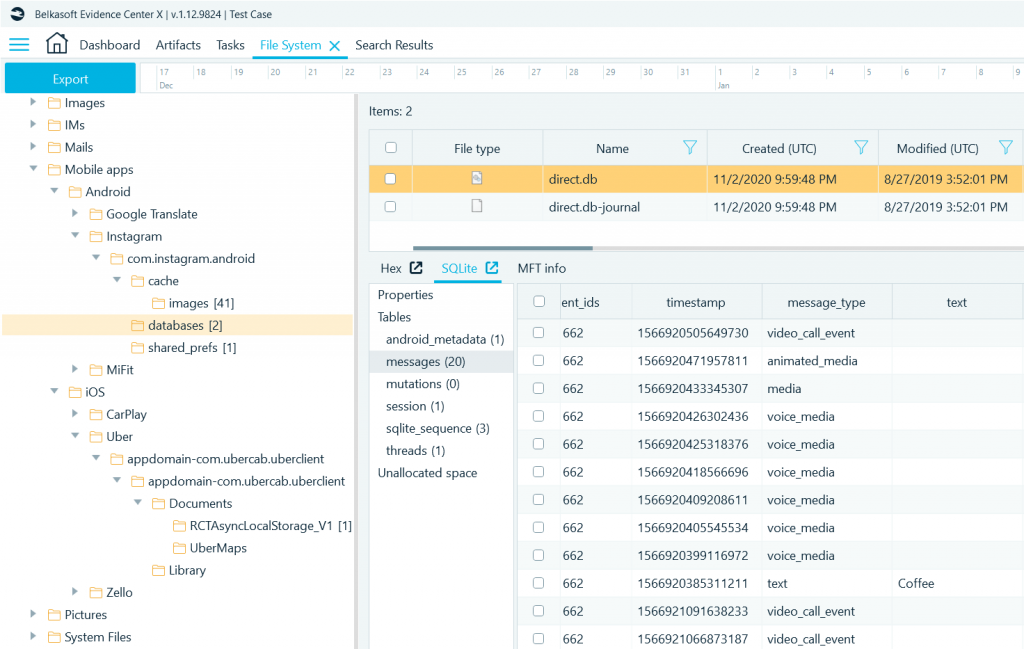Toggle select-all checkbox in messages table
1024x649 pixels.
click(x=540, y=302)
